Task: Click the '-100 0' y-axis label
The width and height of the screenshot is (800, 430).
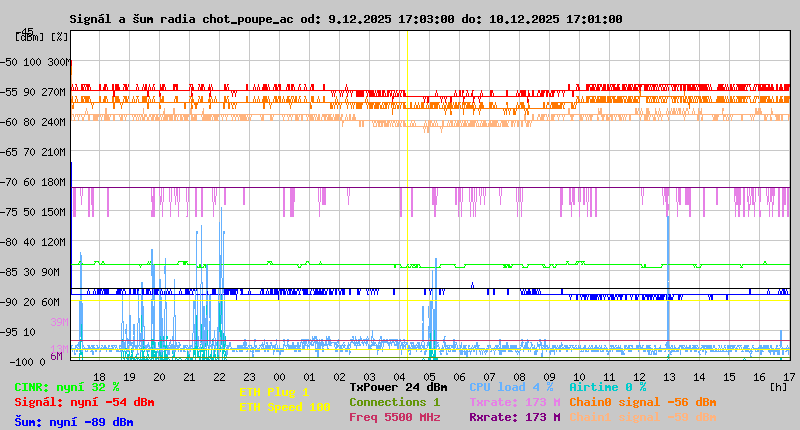Action: pyautogui.click(x=27, y=362)
